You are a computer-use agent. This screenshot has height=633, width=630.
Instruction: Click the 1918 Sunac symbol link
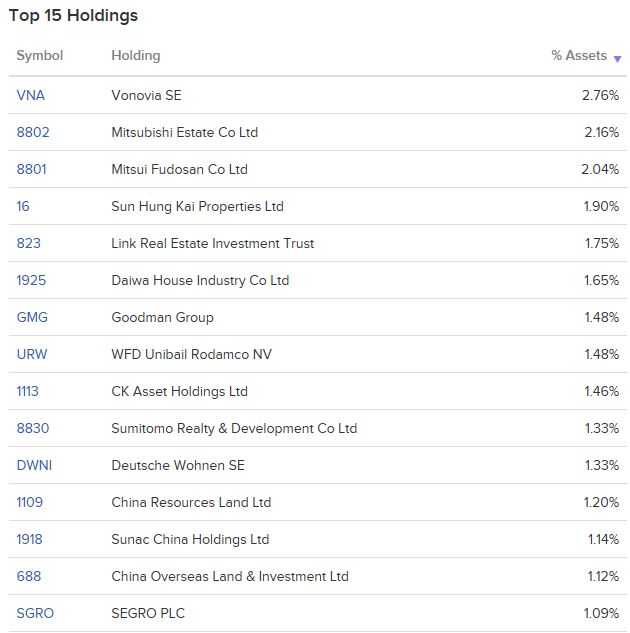pos(29,539)
